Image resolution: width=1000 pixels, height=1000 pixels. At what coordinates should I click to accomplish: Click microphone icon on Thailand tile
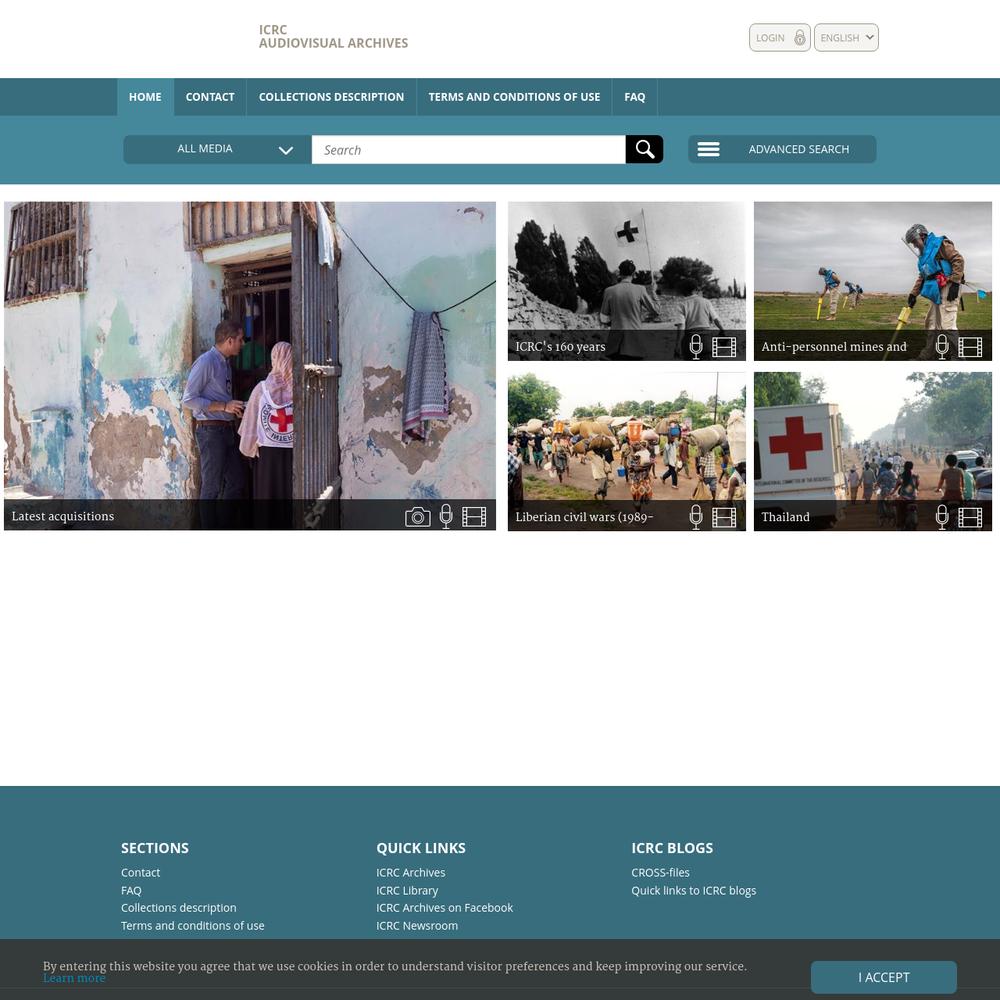pyautogui.click(x=942, y=517)
